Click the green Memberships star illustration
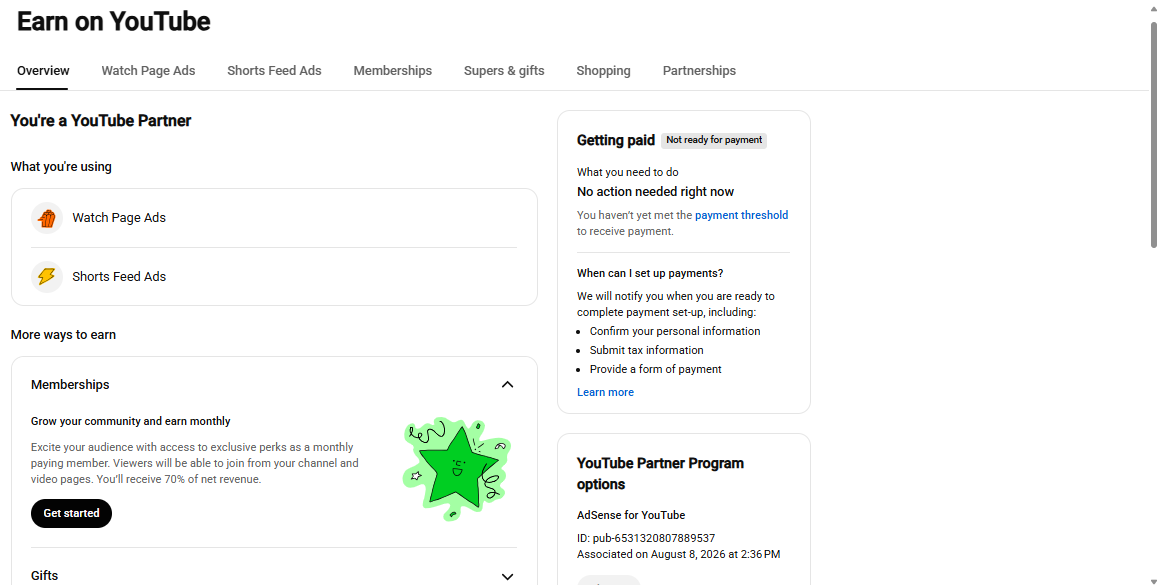The image size is (1158, 585). click(457, 468)
